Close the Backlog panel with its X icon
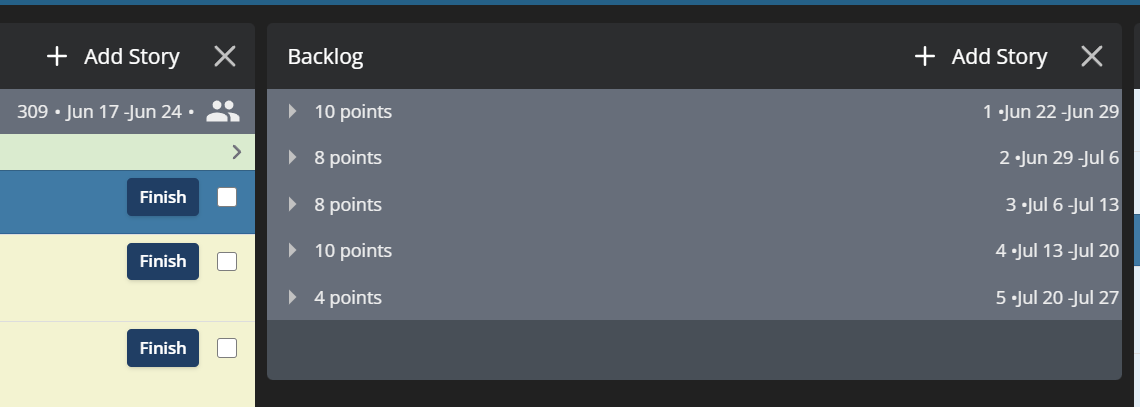The width and height of the screenshot is (1140, 407). [1091, 56]
